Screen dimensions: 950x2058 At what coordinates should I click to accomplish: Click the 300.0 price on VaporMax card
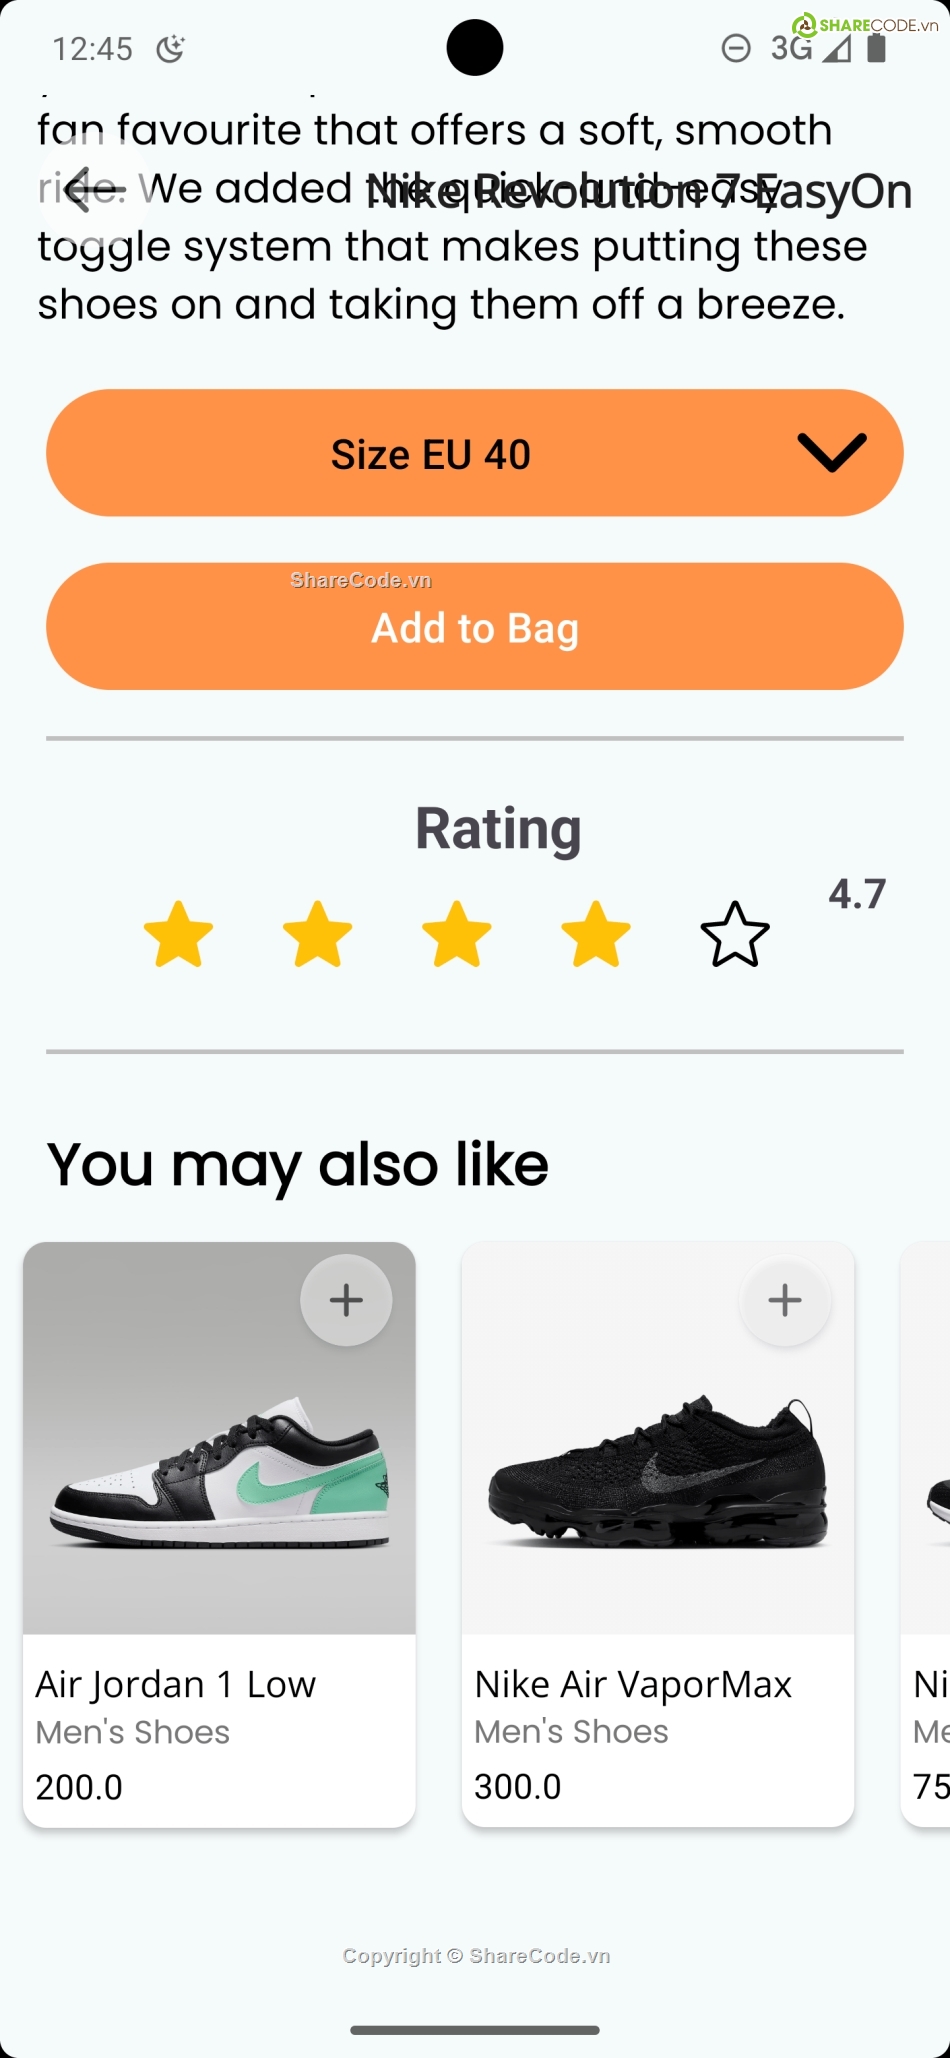518,1787
